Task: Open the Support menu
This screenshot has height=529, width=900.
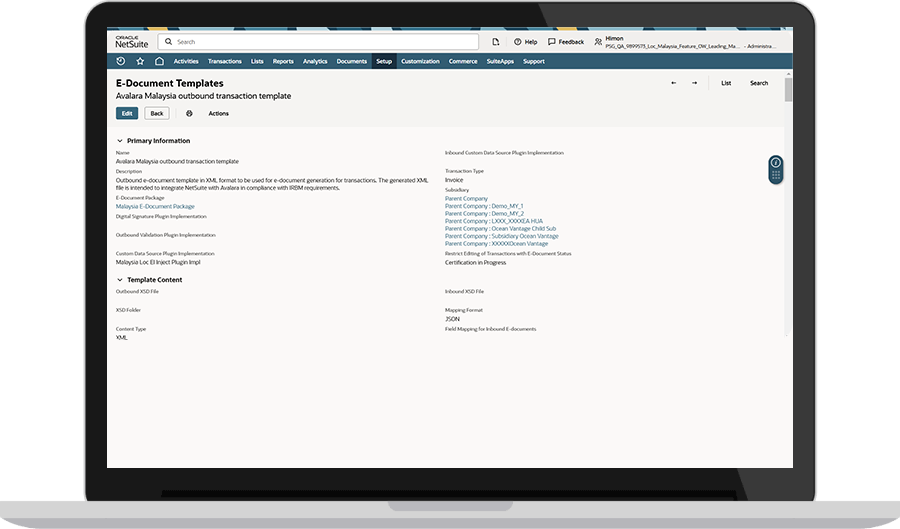Action: 534,61
